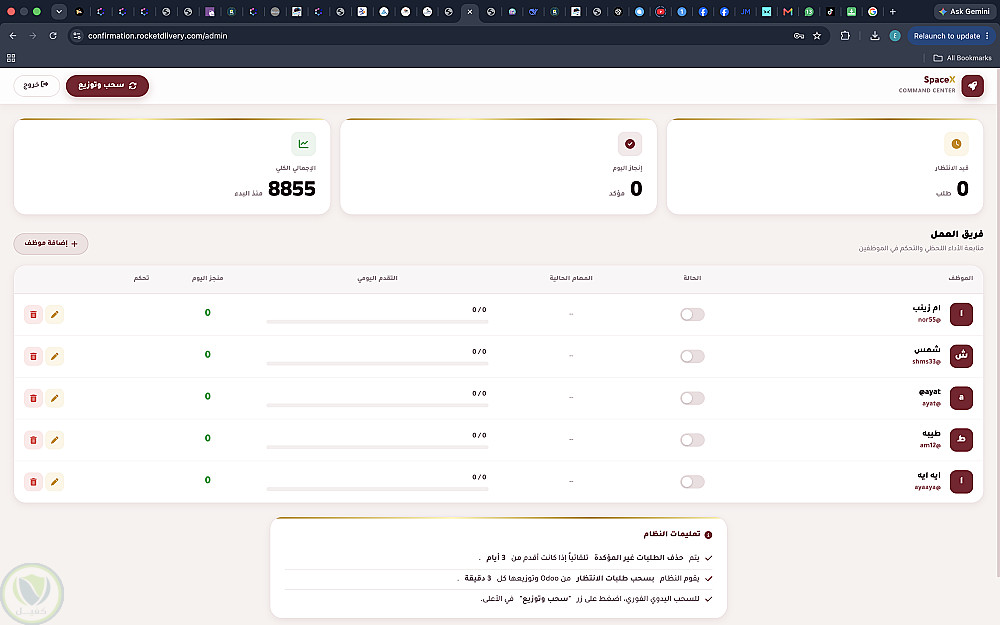Switch to the Gmail tab
Viewport: 1000px width, 625px height.
pyautogui.click(x=788, y=11)
